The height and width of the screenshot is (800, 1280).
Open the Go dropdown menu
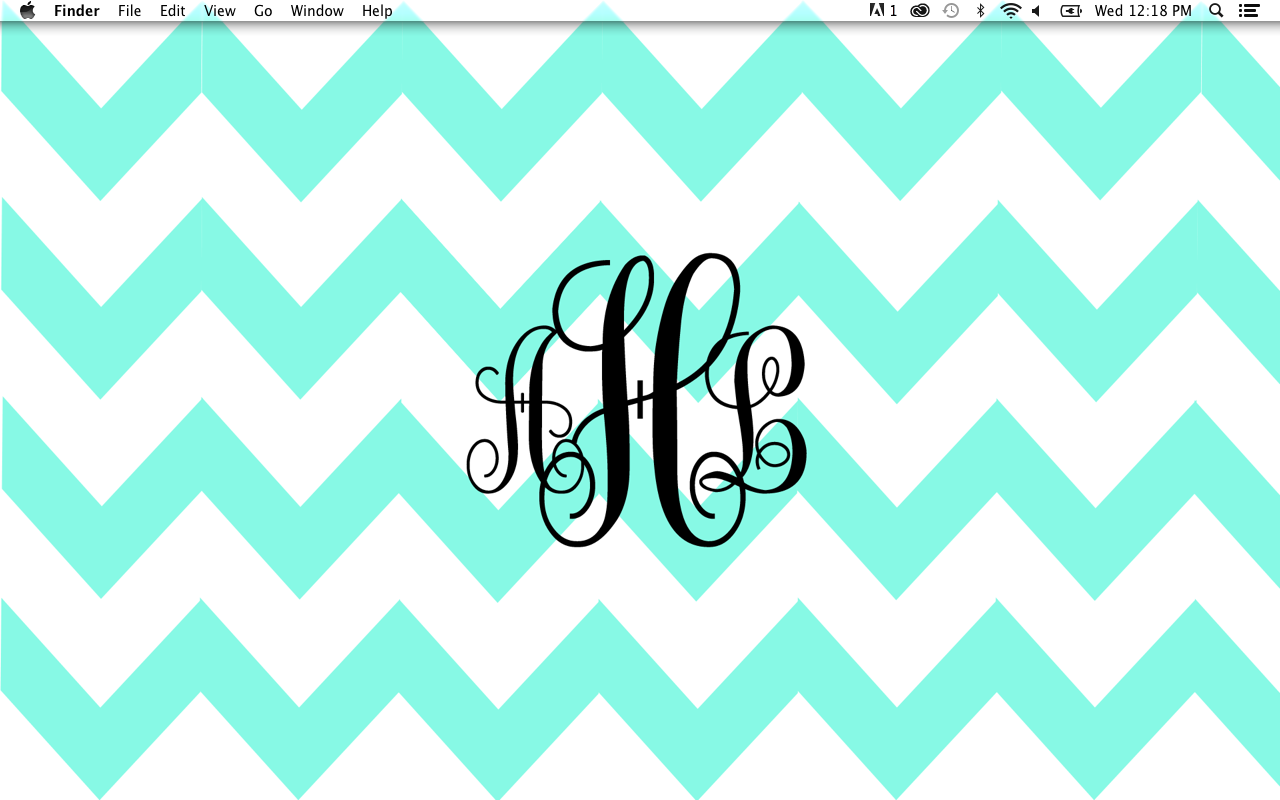pyautogui.click(x=262, y=10)
